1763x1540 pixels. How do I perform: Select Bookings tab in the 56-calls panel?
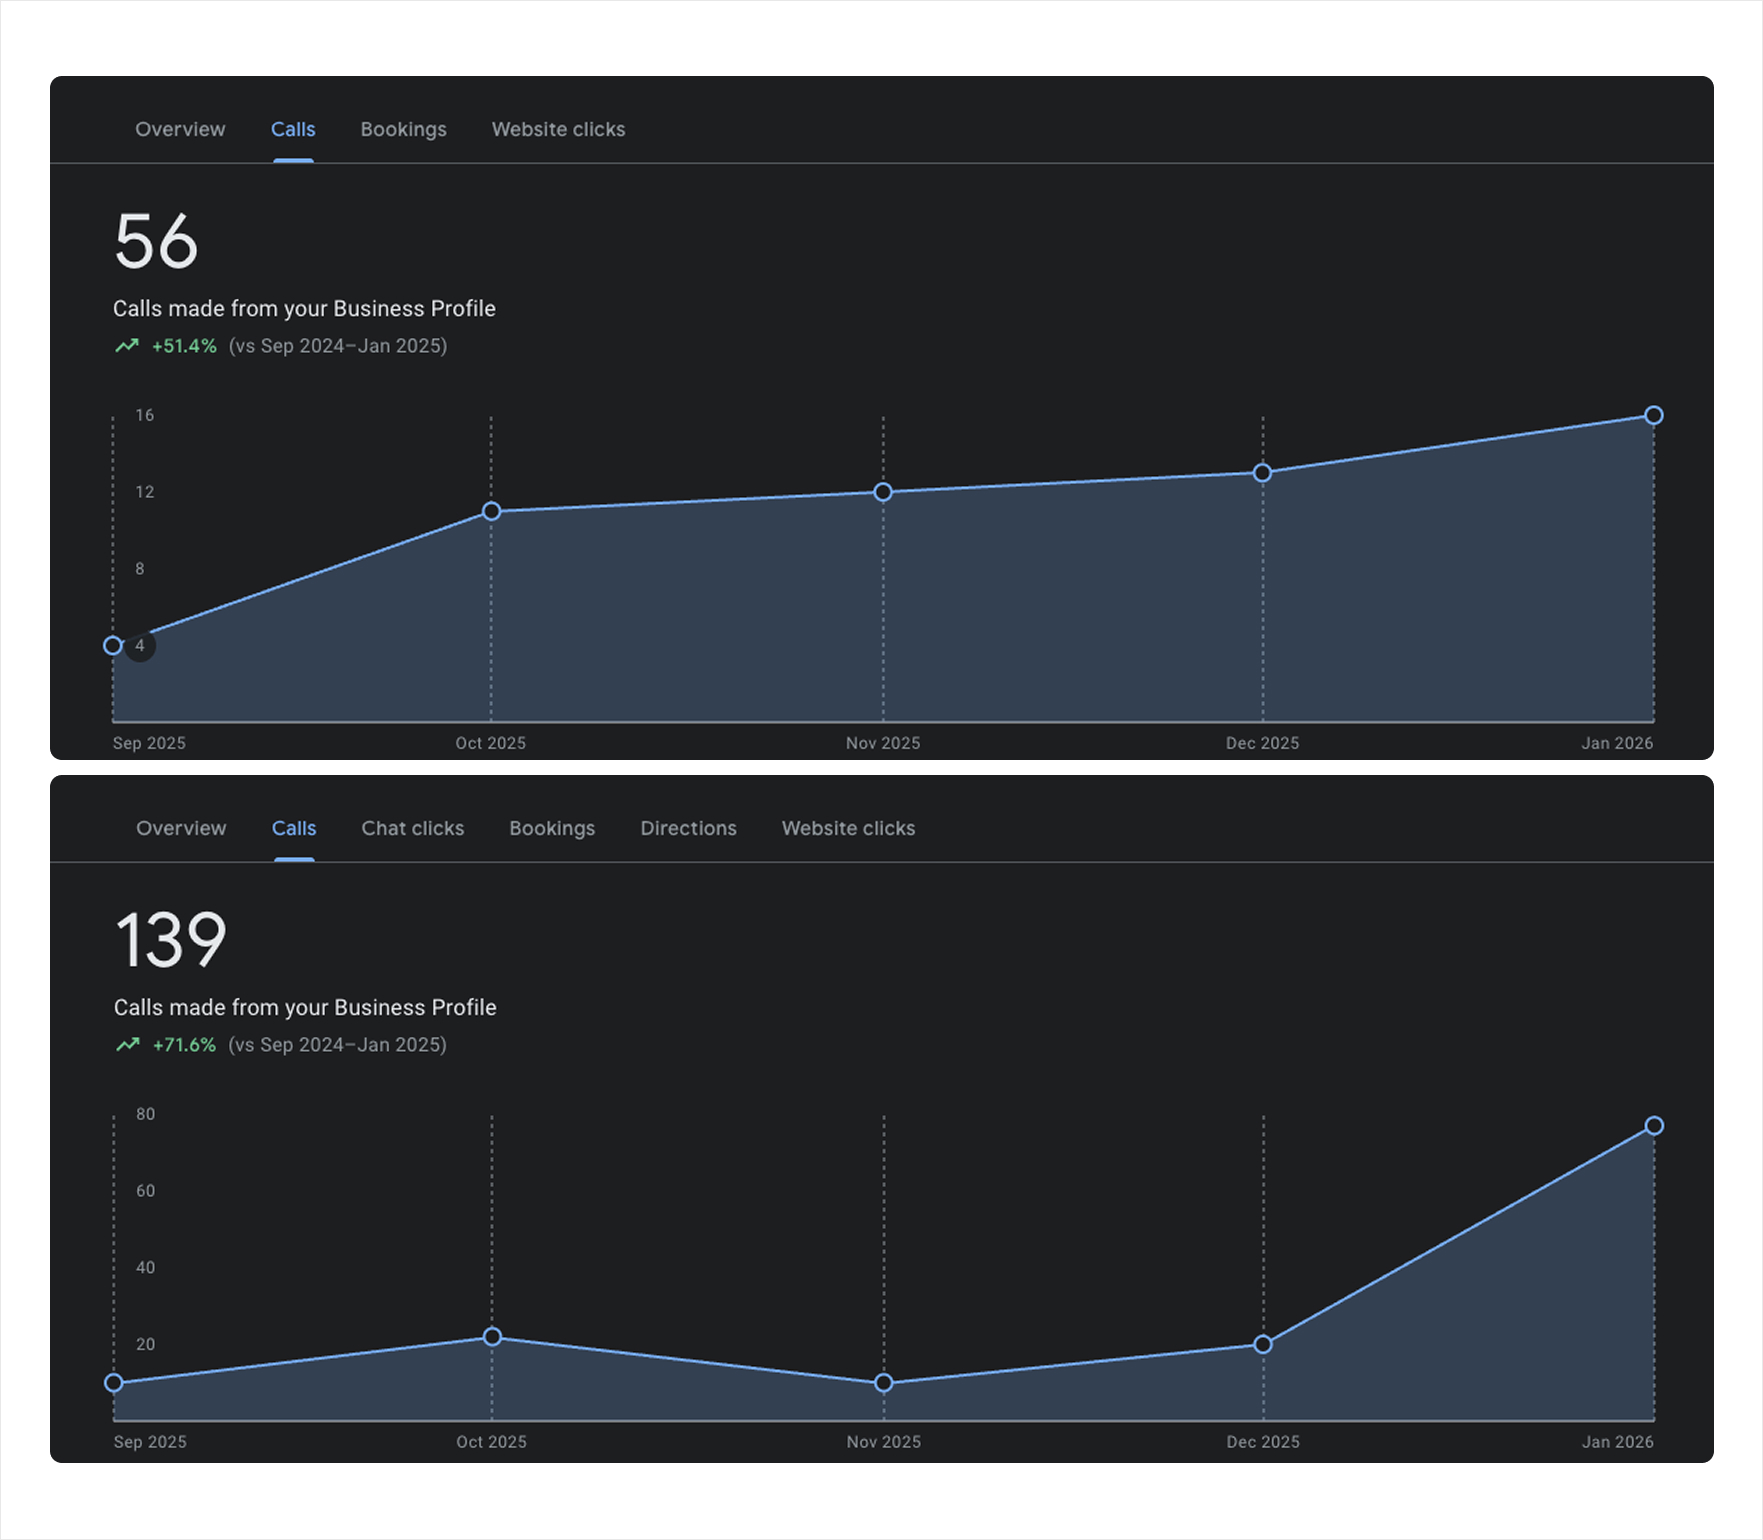[403, 129]
